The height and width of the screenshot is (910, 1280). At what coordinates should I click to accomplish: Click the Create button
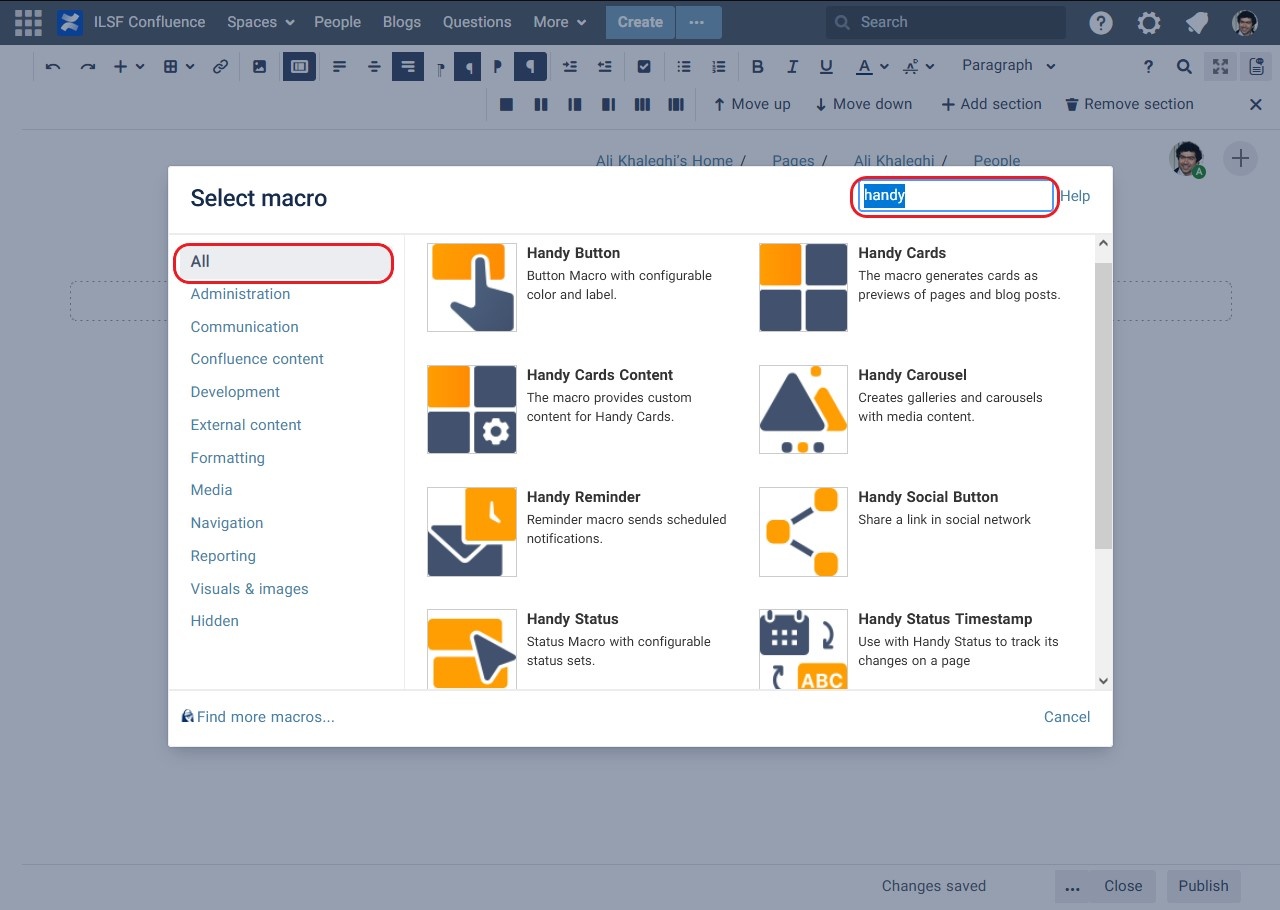[x=640, y=22]
